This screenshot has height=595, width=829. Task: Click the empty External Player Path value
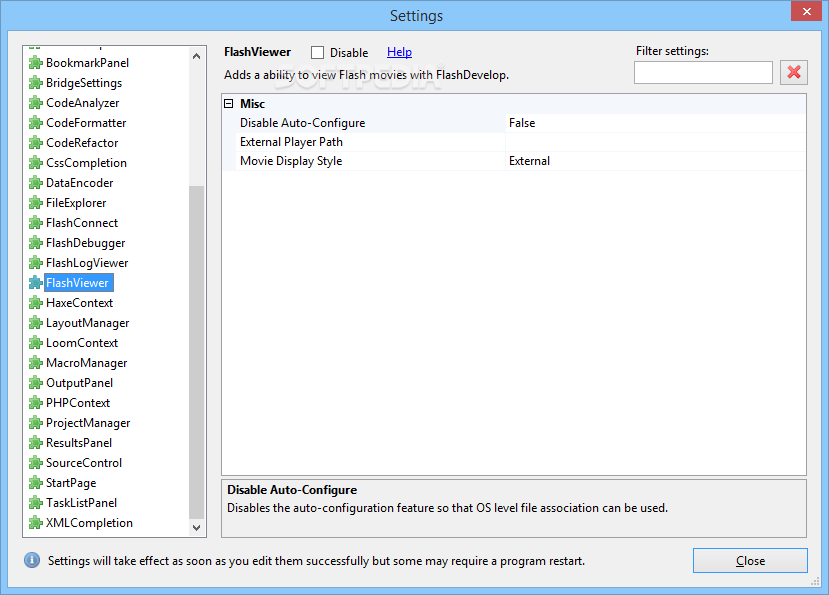pyautogui.click(x=656, y=142)
